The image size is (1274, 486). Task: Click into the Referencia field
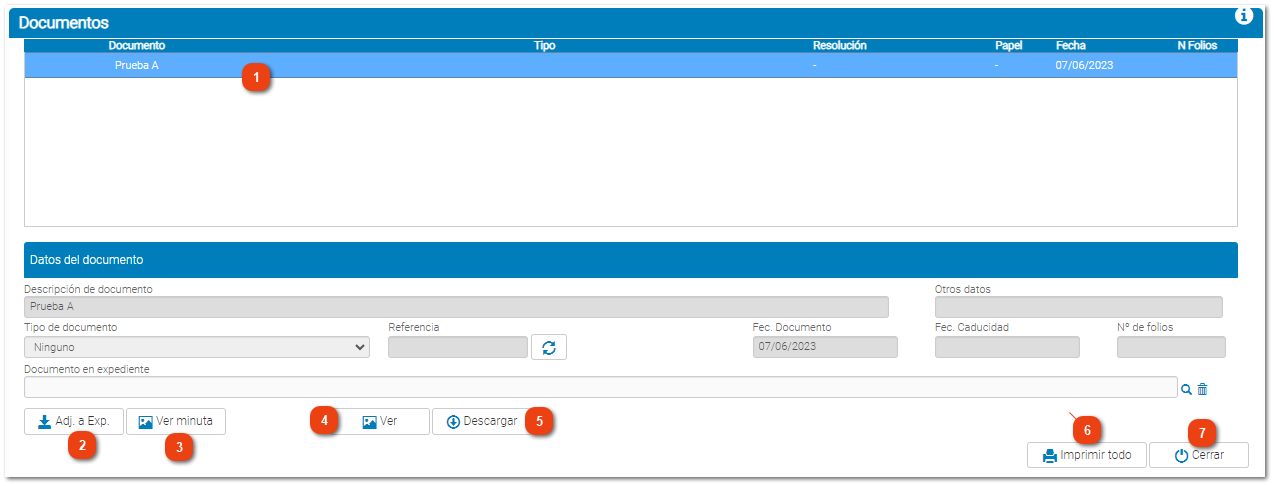coord(458,347)
